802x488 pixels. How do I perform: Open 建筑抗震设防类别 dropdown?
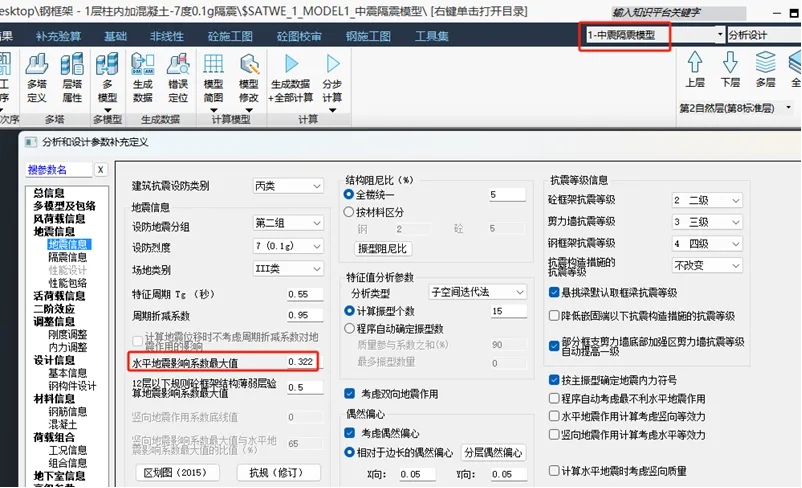point(288,186)
